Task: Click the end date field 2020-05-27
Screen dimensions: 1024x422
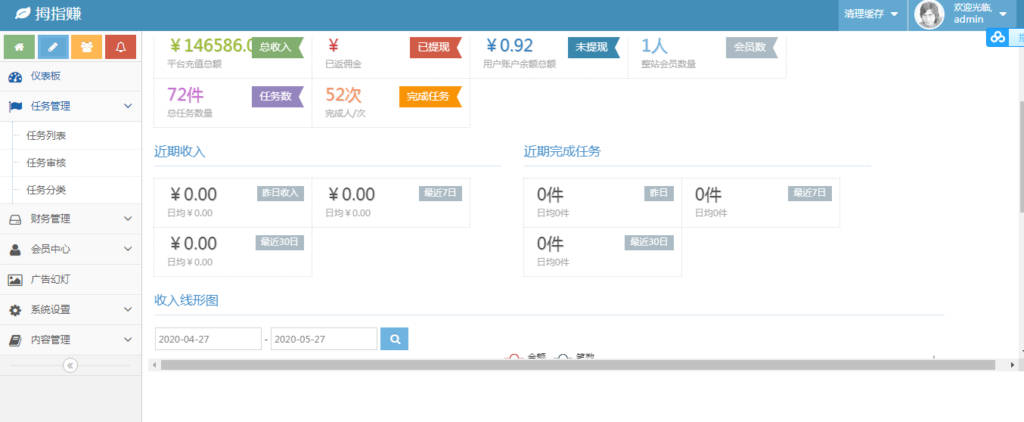Action: [324, 339]
